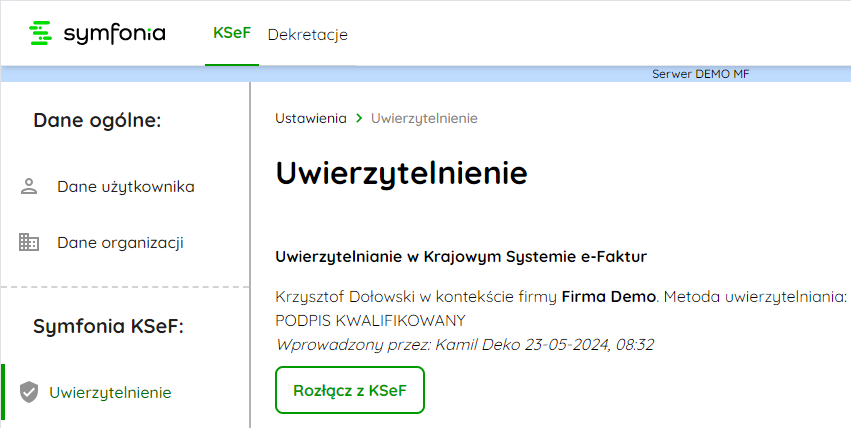
Task: Click the Symfonia KSeF section heading
Action: click(x=109, y=327)
